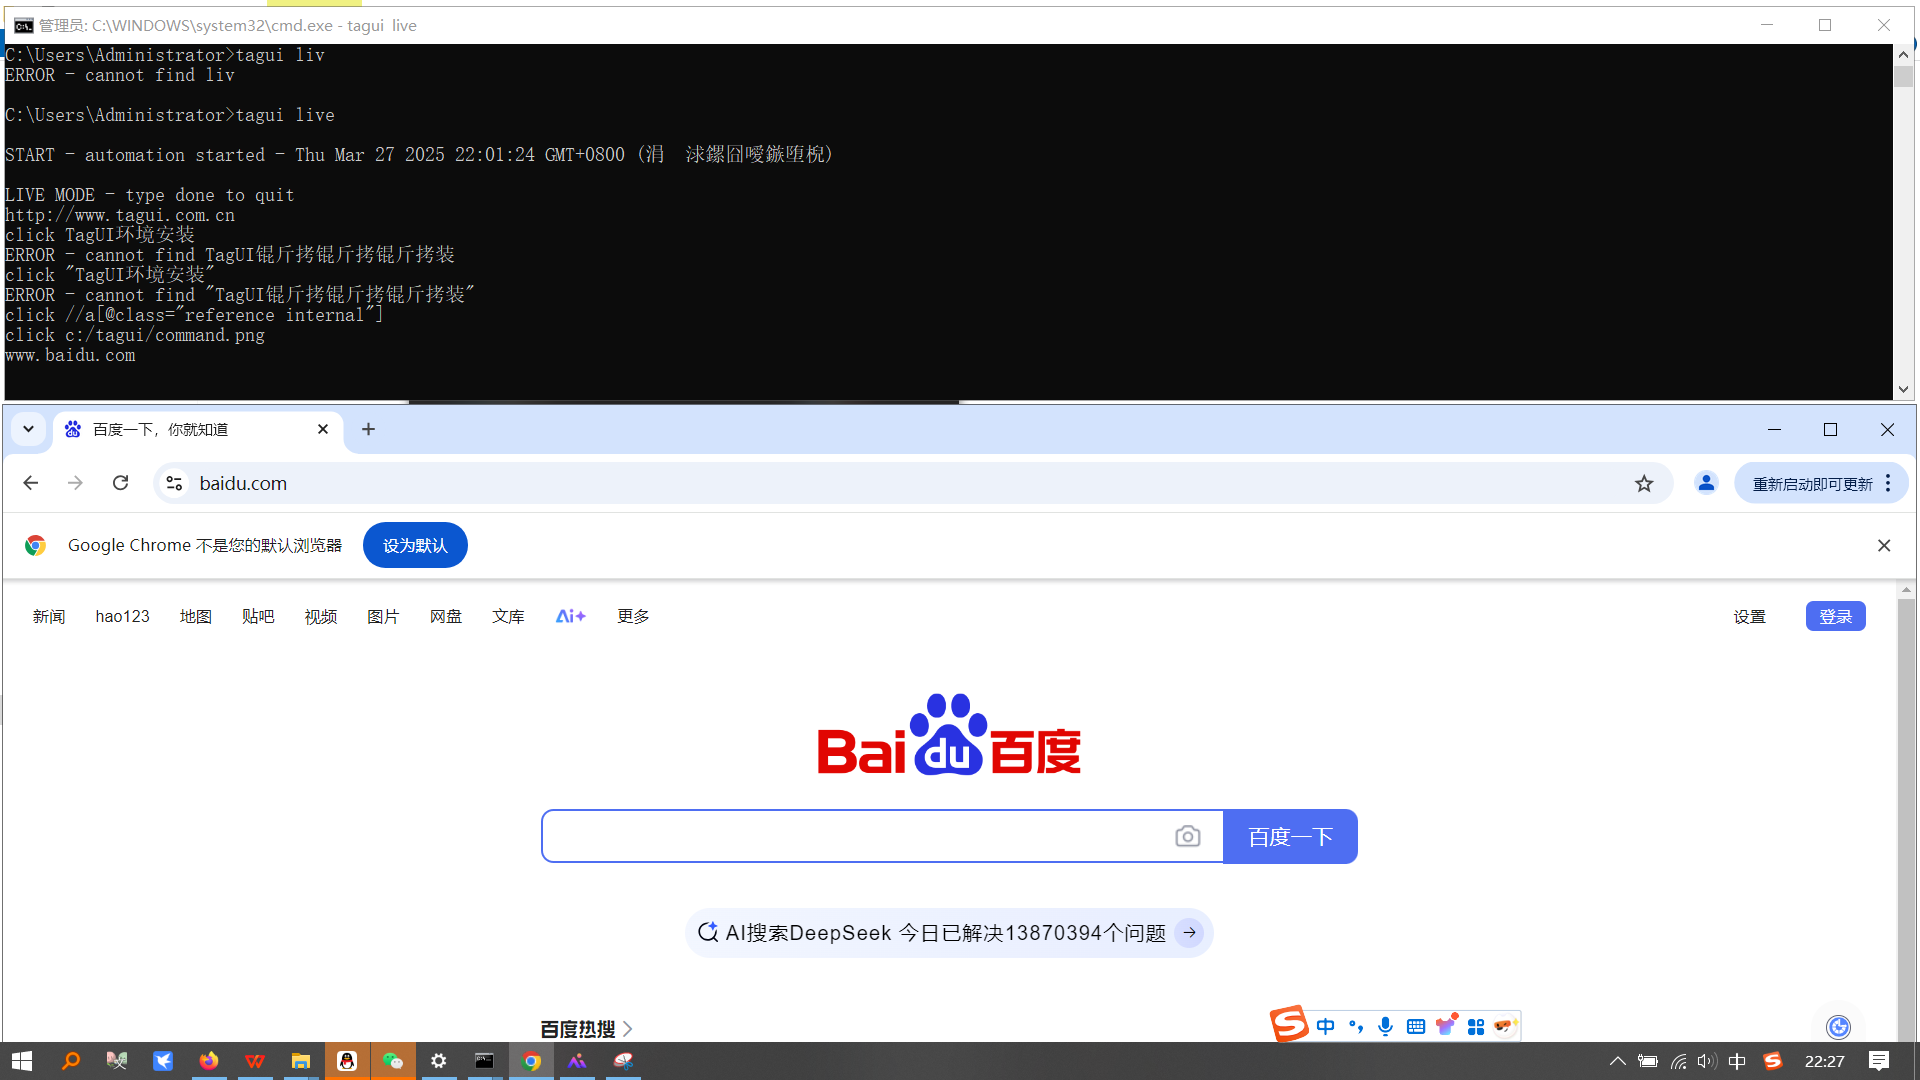Open the 贴吧 link
This screenshot has height=1080, width=1920.
(258, 616)
